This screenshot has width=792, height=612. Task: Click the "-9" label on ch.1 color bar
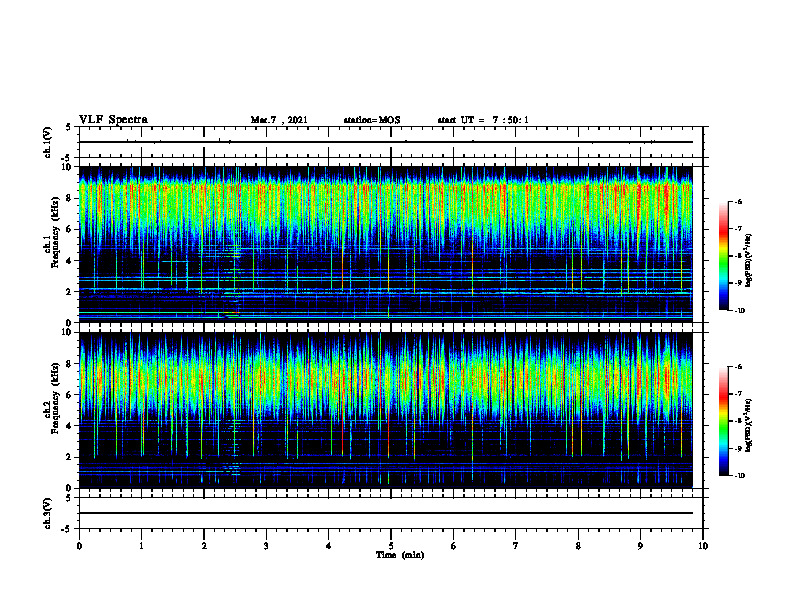coord(738,283)
